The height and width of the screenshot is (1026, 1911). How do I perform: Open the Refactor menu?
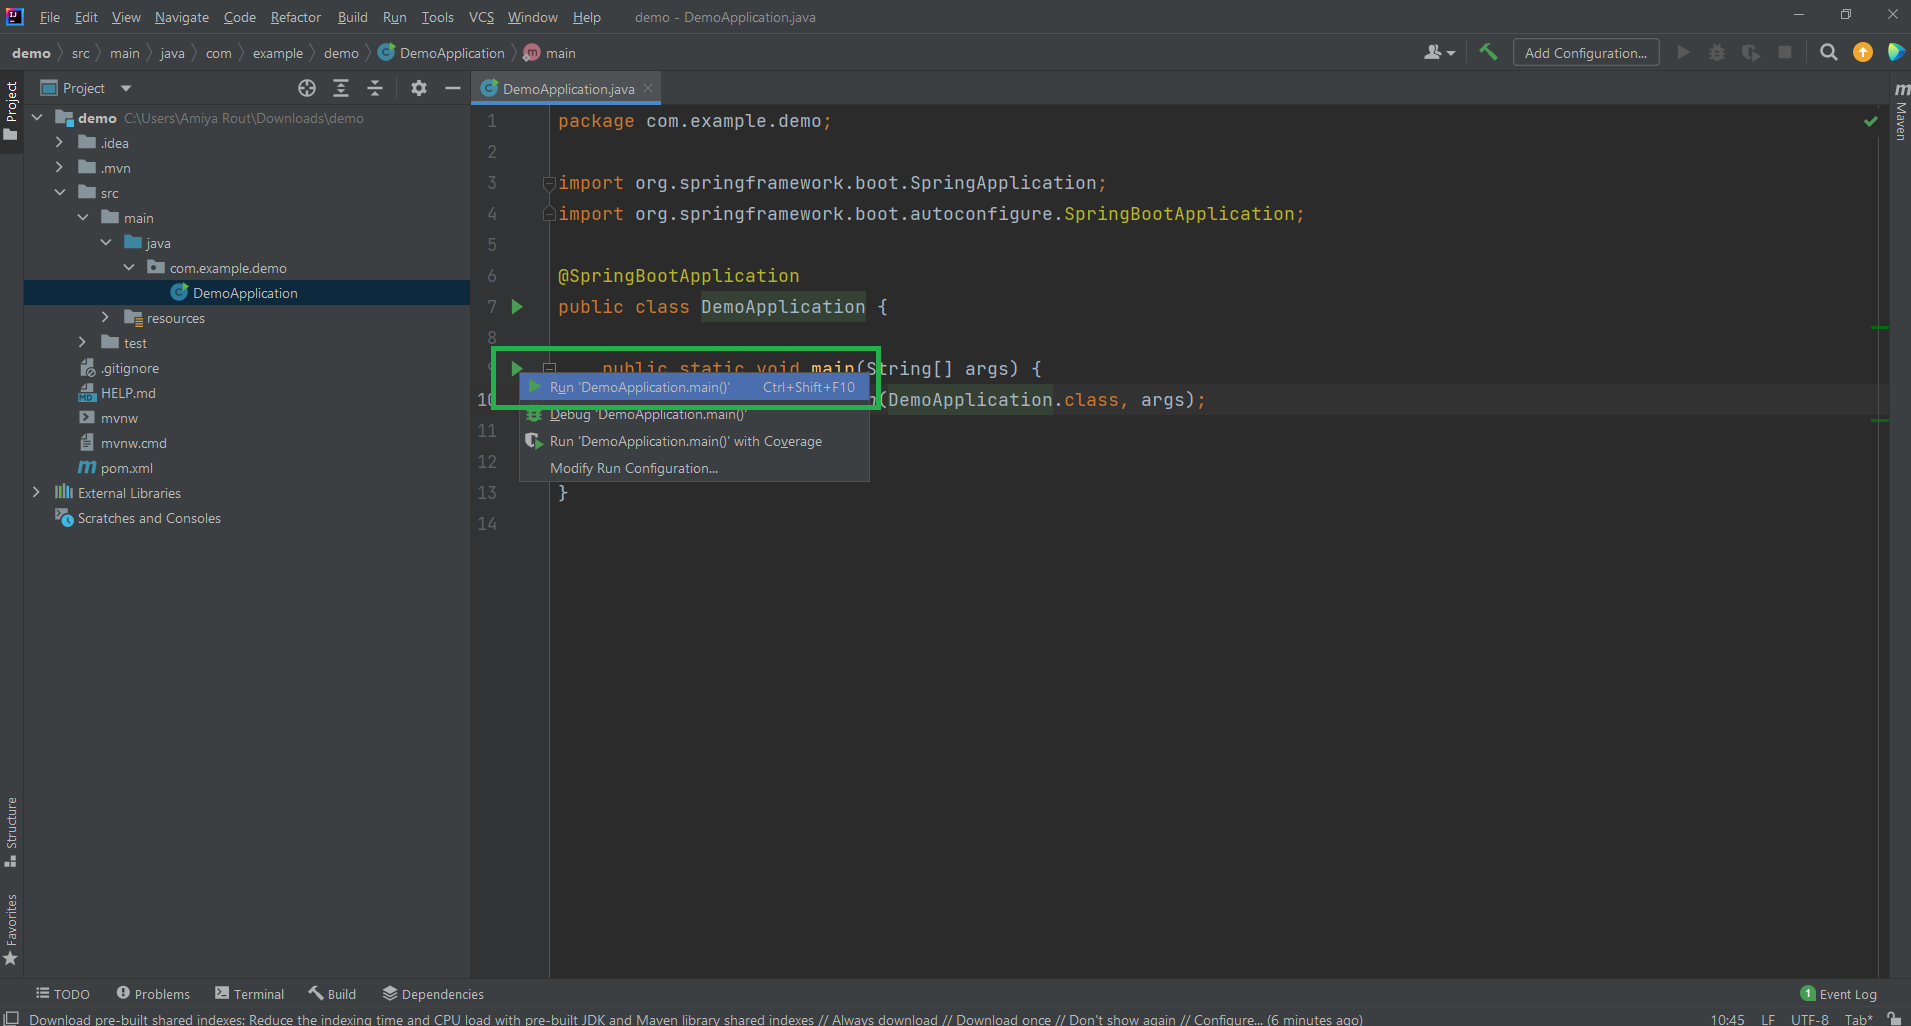click(x=296, y=17)
